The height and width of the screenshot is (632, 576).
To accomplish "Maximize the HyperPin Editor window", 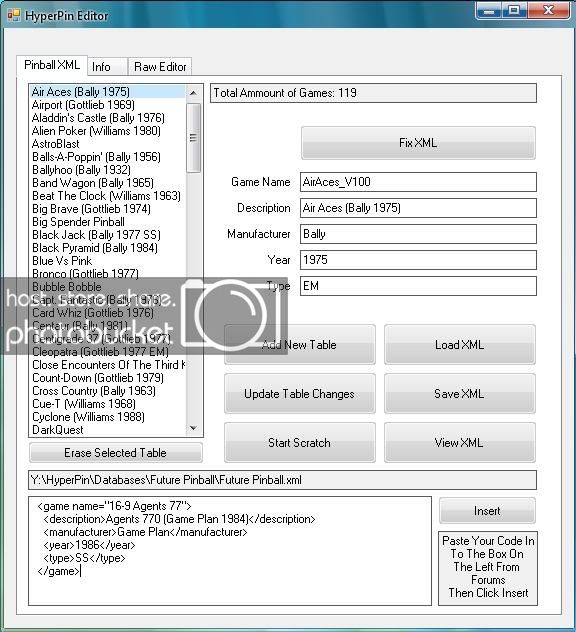I will 514,10.
